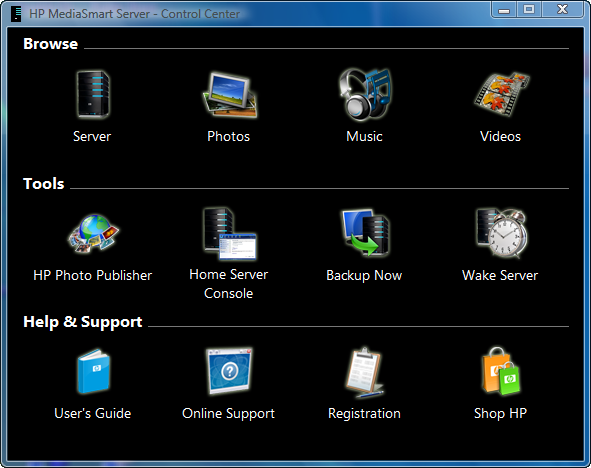
Task: Click the "Backup Now" text label
Action: (364, 275)
